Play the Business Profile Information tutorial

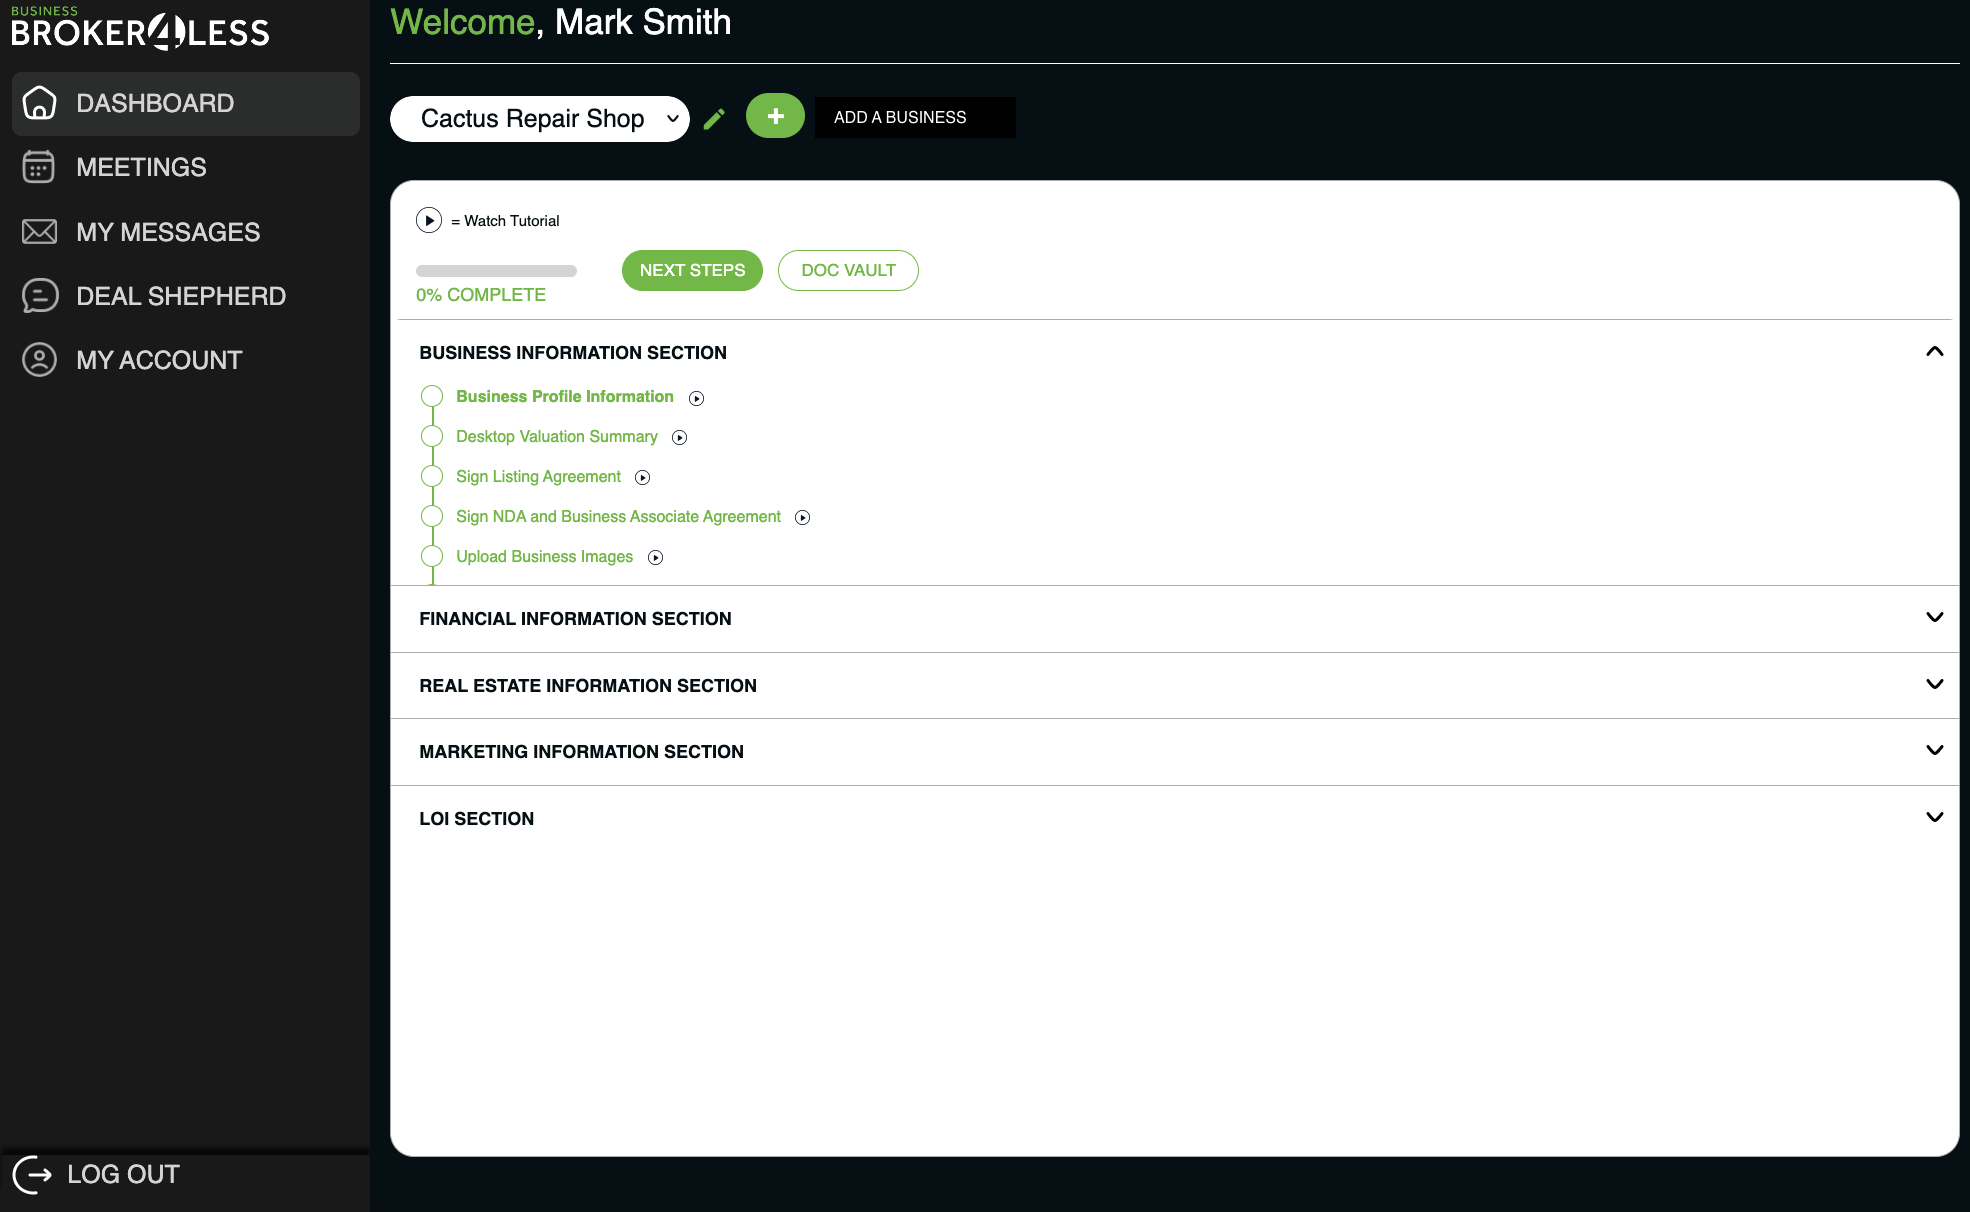(x=696, y=397)
